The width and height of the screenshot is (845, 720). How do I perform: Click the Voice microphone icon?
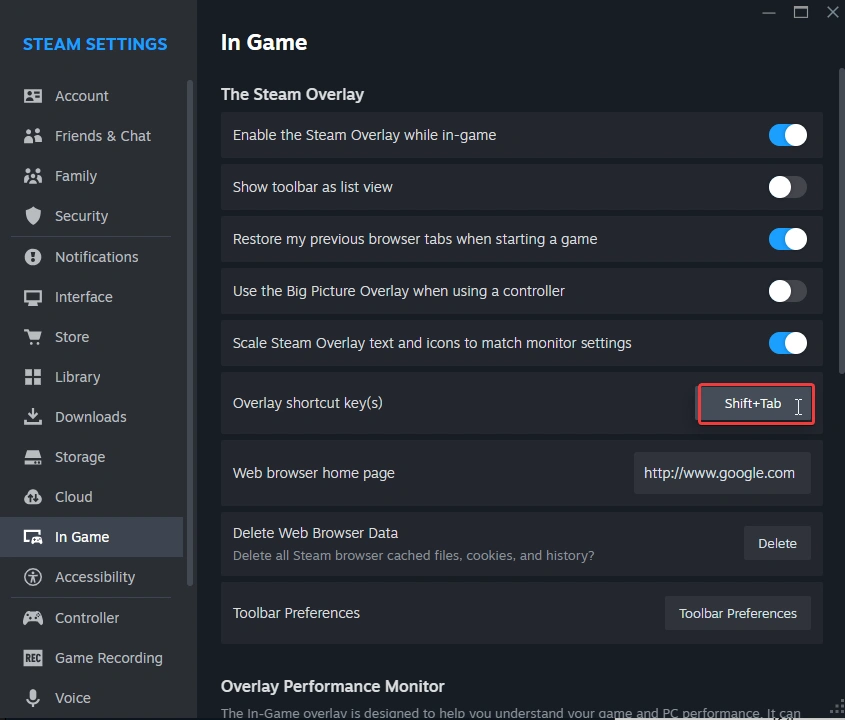pos(33,697)
